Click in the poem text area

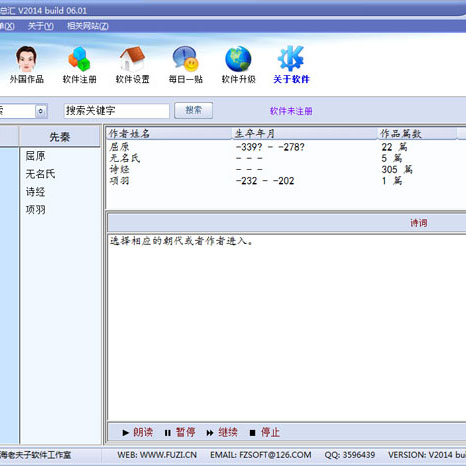click(x=287, y=327)
